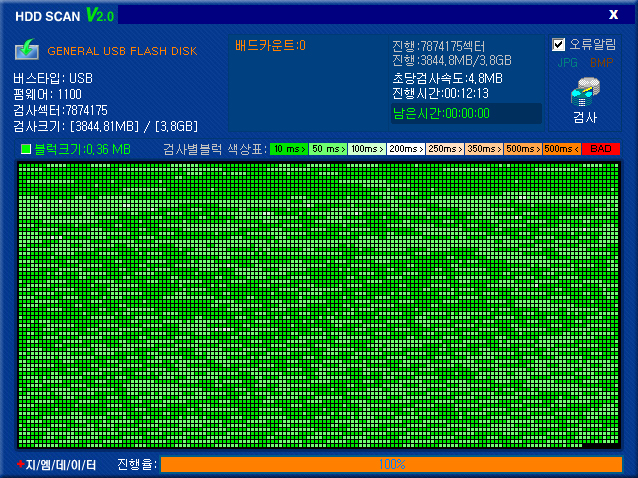Select the 500ms > color legend swatch
This screenshot has width=638, height=478.
coord(523,149)
